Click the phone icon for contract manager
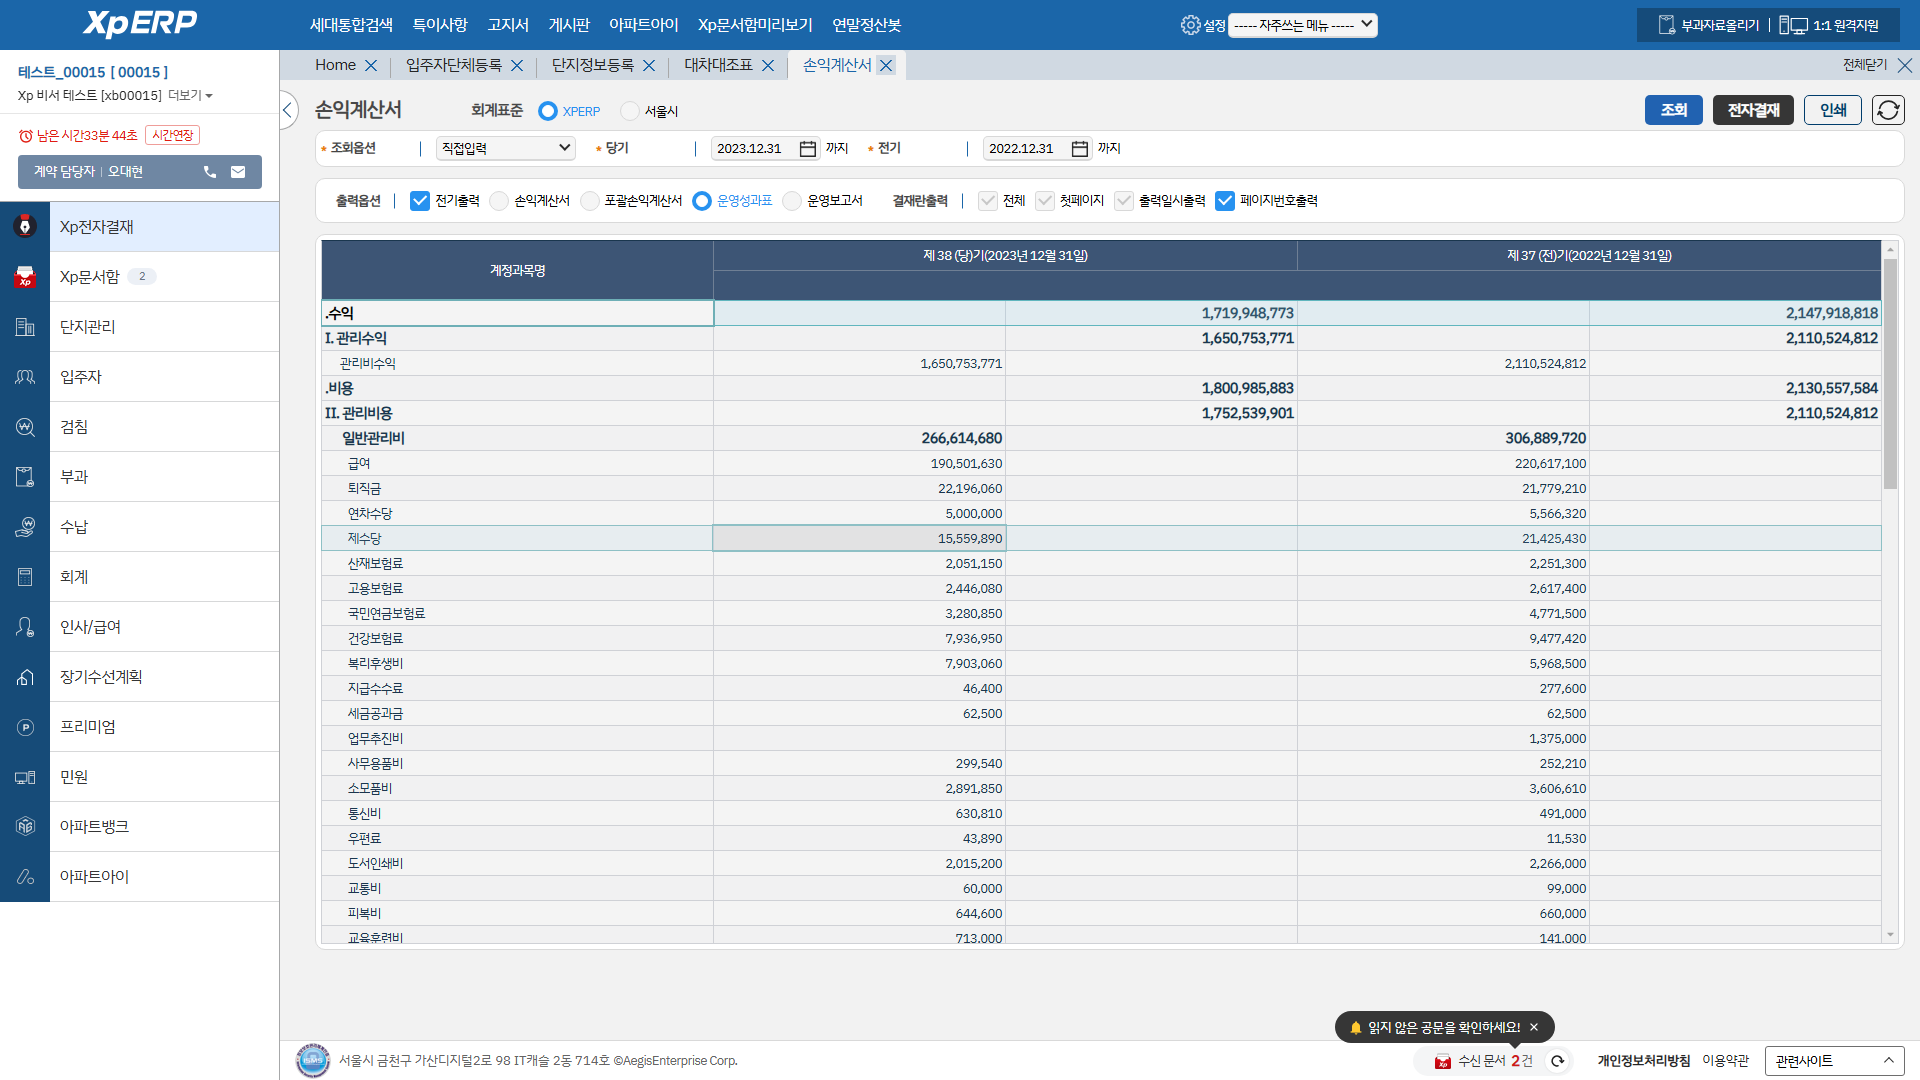This screenshot has height=1080, width=1920. coord(210,172)
